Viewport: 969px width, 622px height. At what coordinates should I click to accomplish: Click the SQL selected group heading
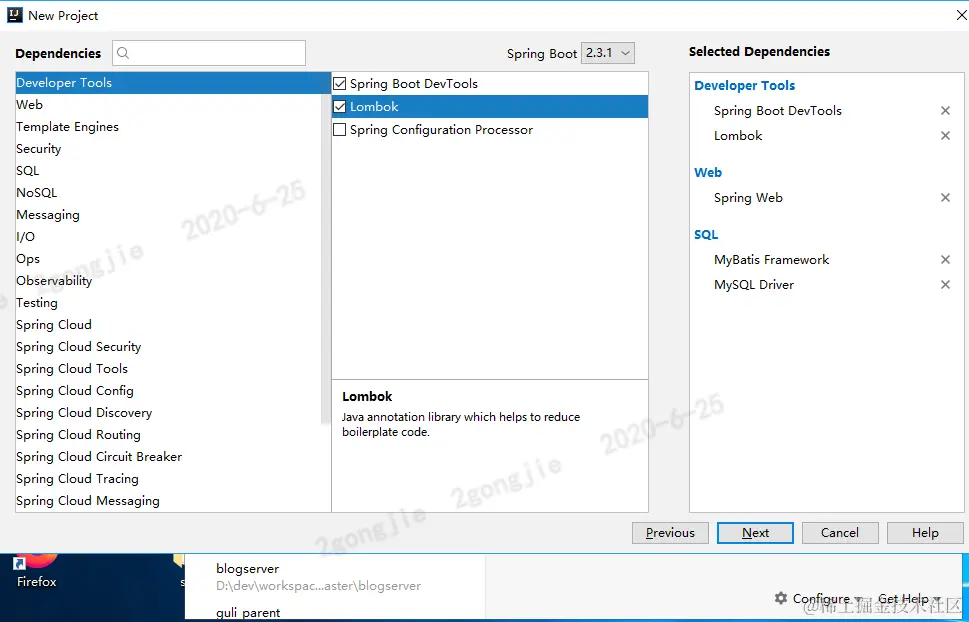706,234
